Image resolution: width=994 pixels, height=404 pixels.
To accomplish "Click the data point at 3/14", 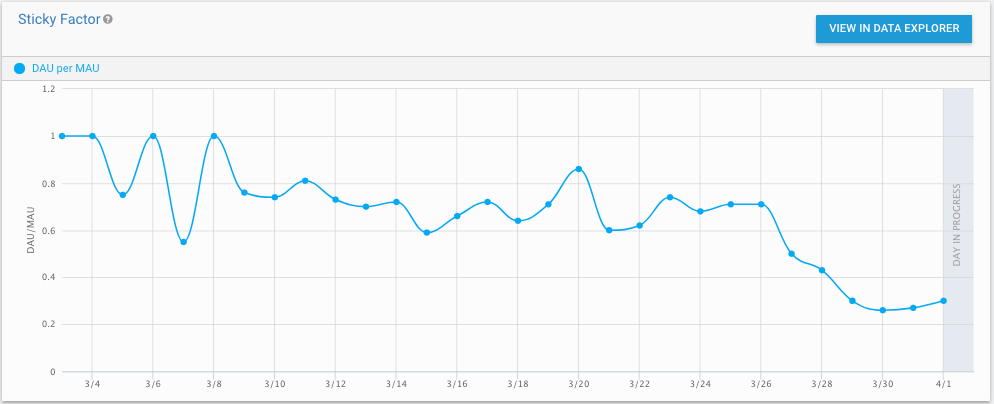I will tap(396, 202).
